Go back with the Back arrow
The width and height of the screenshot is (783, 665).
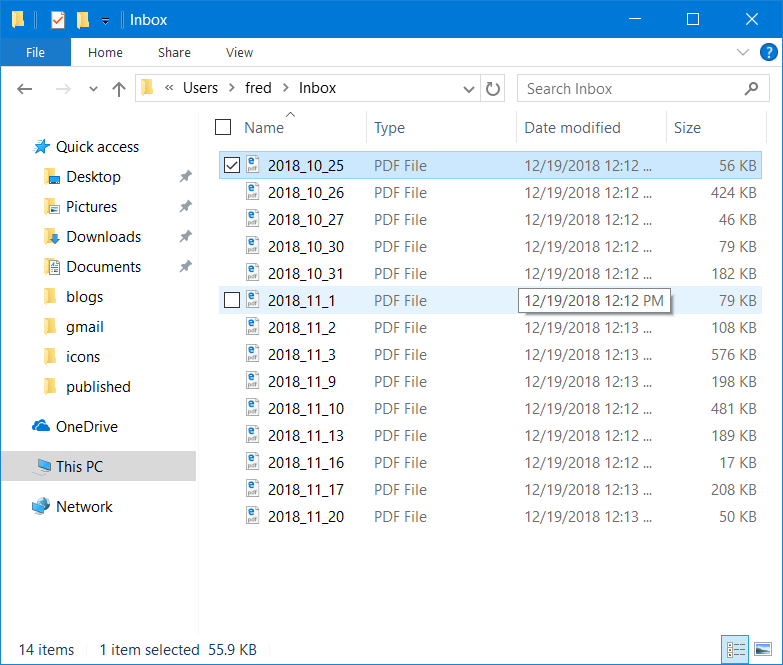24,89
